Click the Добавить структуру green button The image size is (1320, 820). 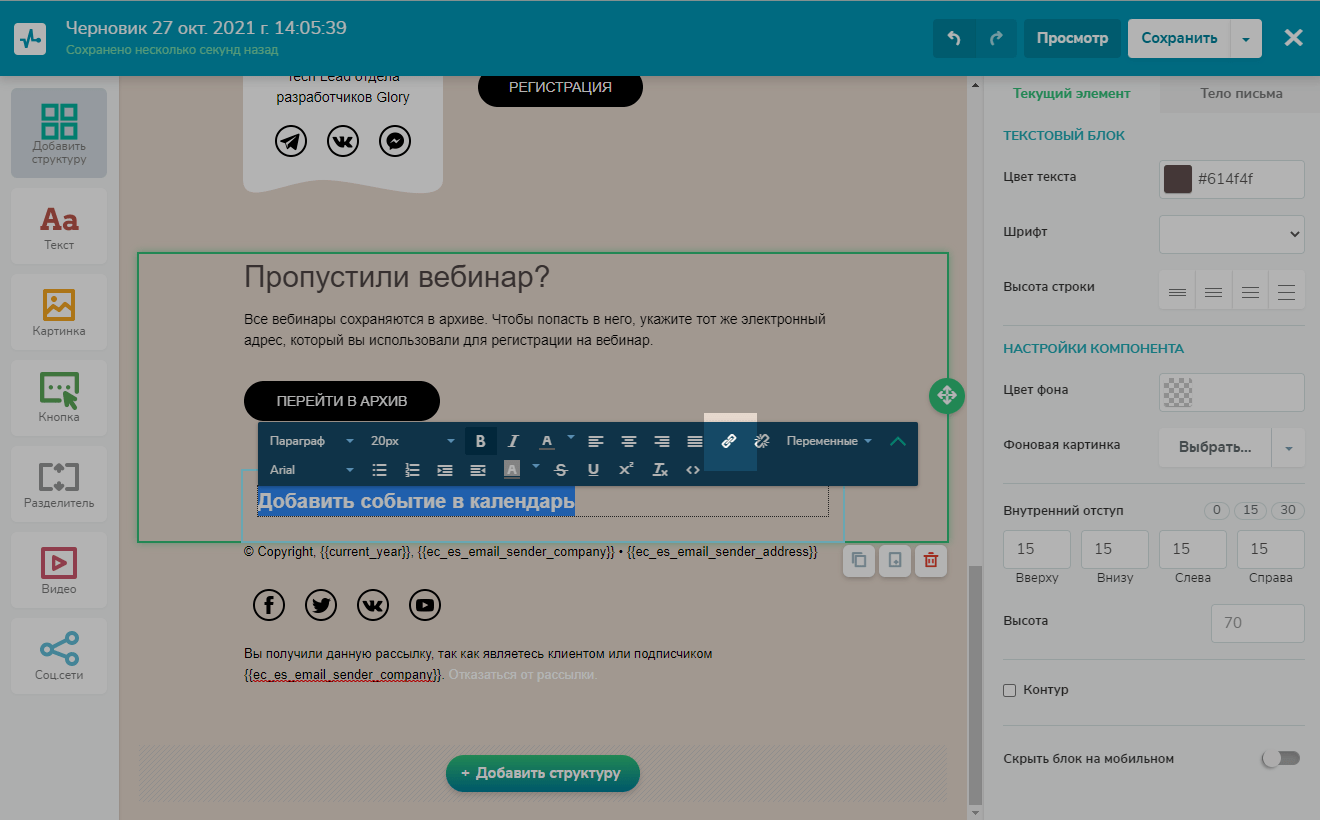click(x=542, y=773)
